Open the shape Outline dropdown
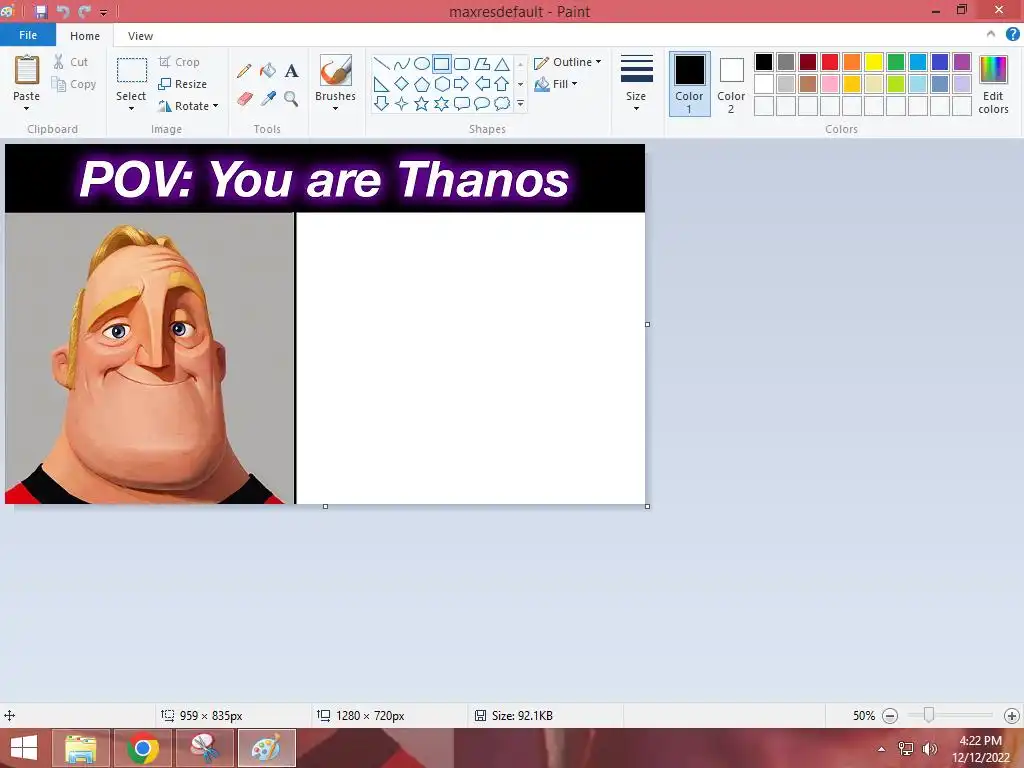 pyautogui.click(x=568, y=62)
